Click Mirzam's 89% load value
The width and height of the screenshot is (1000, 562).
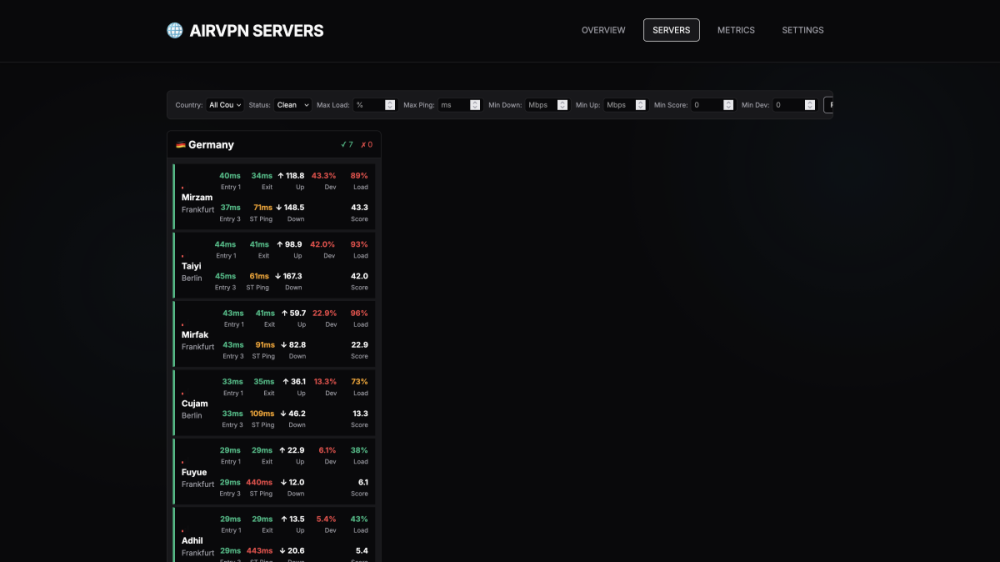[359, 176]
